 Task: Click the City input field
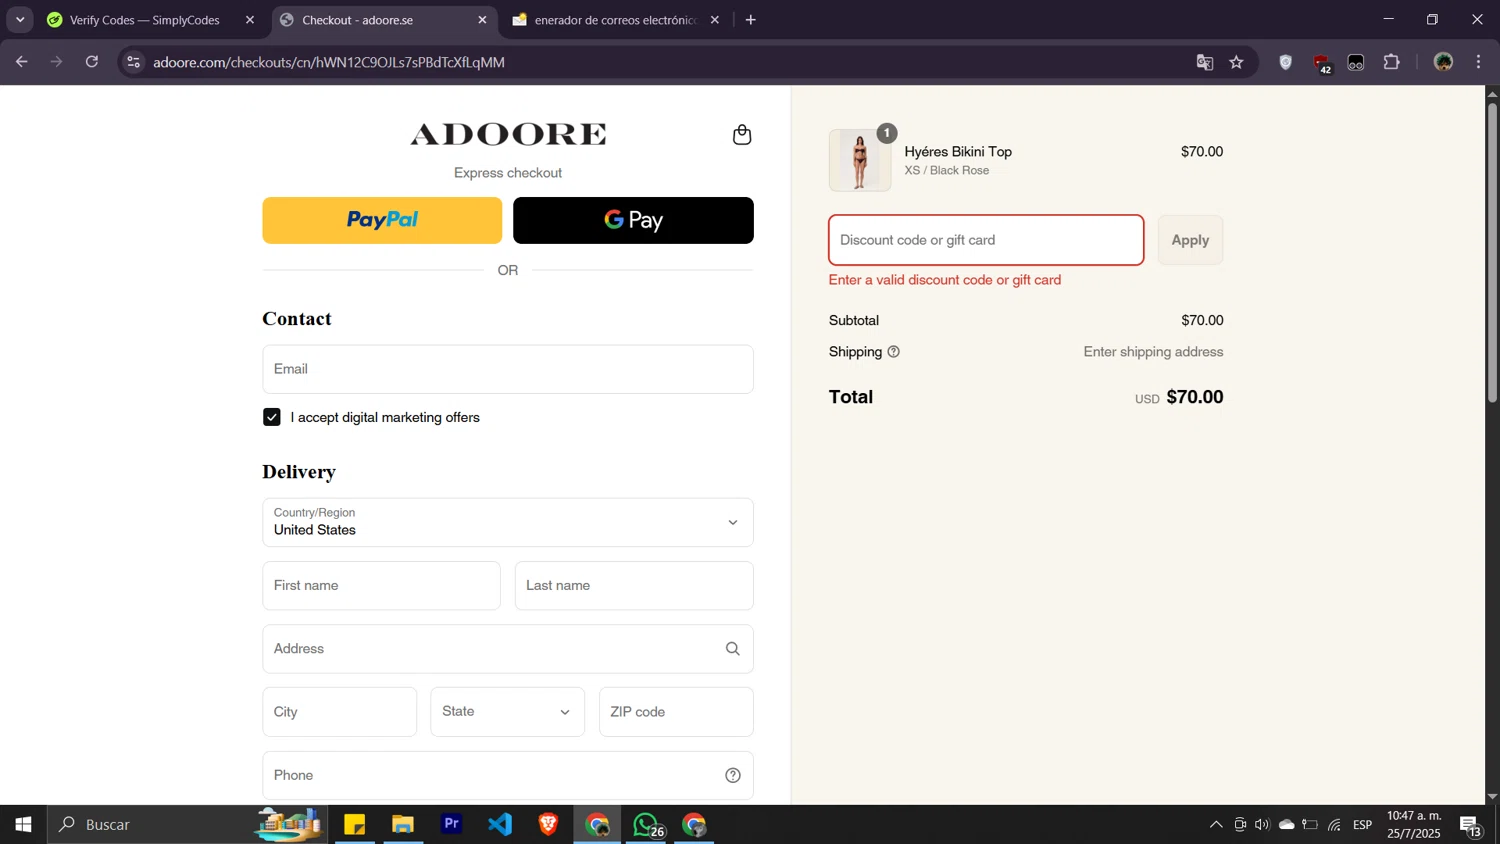coord(340,712)
